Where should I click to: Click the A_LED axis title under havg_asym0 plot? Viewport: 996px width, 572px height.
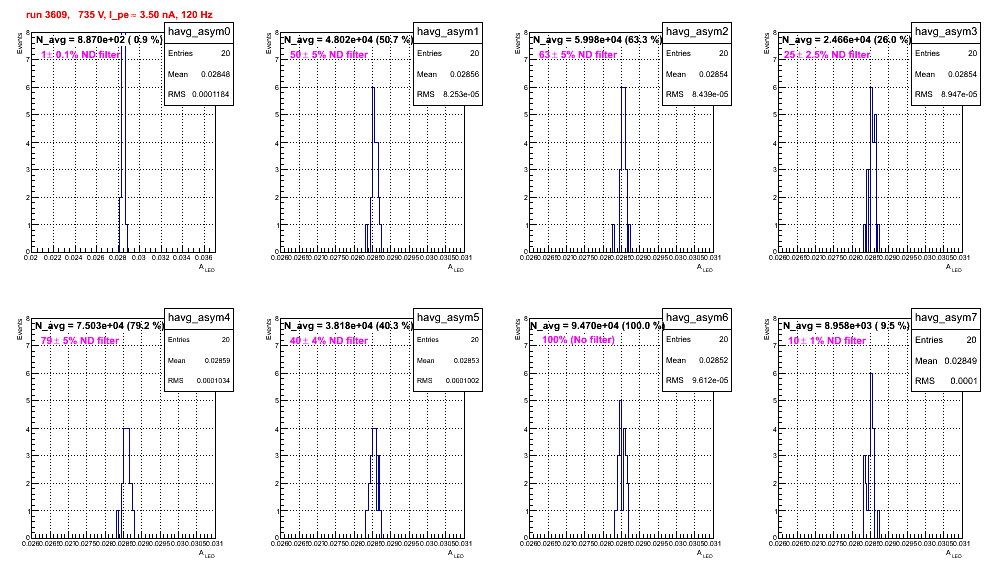click(x=207, y=268)
